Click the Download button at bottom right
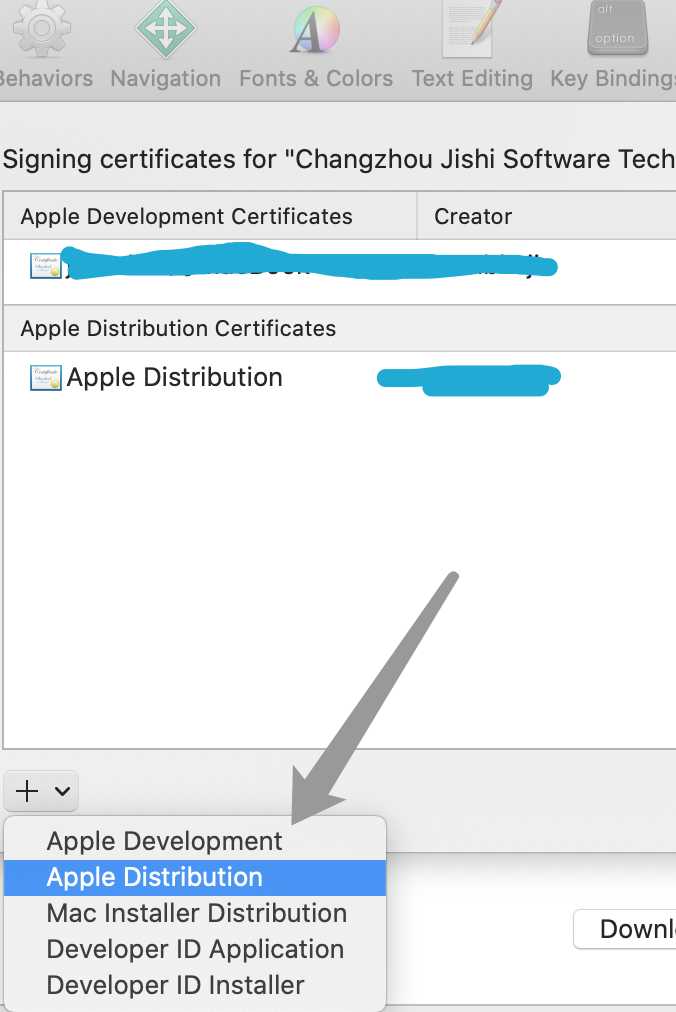 625,929
